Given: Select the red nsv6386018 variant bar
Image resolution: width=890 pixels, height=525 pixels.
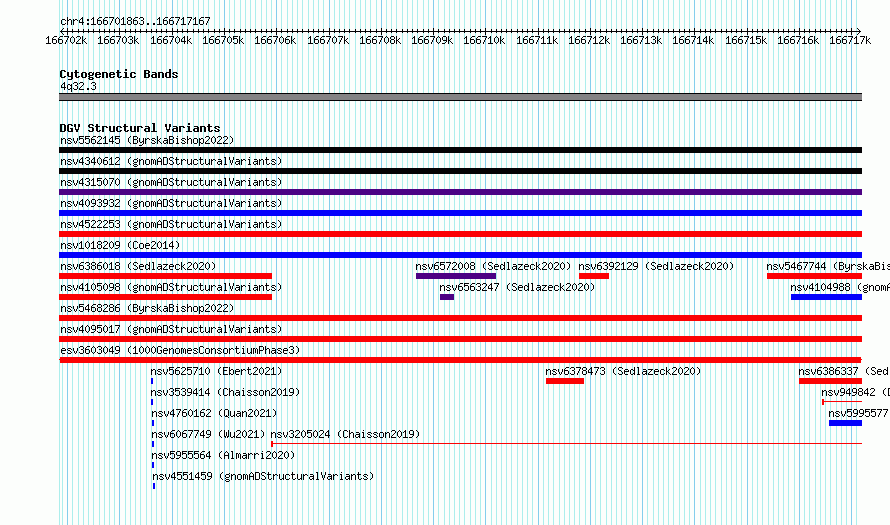Looking at the screenshot, I should click(165, 276).
